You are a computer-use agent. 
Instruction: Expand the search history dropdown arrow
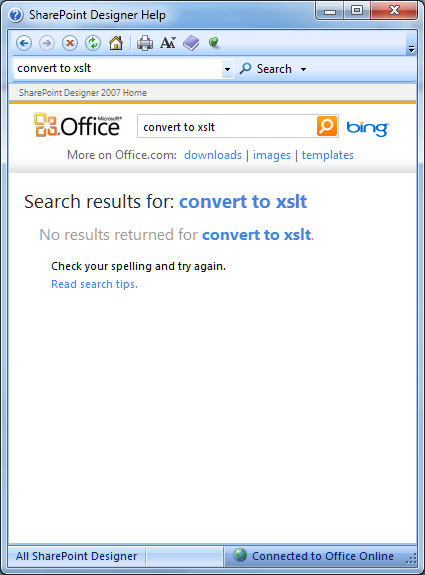[x=227, y=69]
